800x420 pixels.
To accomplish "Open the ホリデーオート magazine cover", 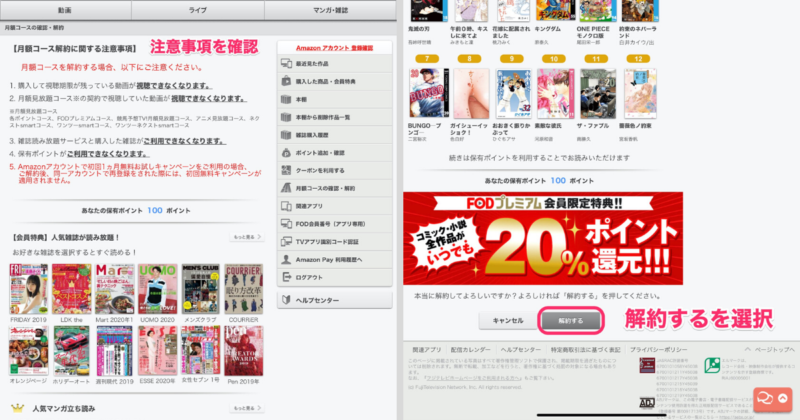I will click(71, 351).
